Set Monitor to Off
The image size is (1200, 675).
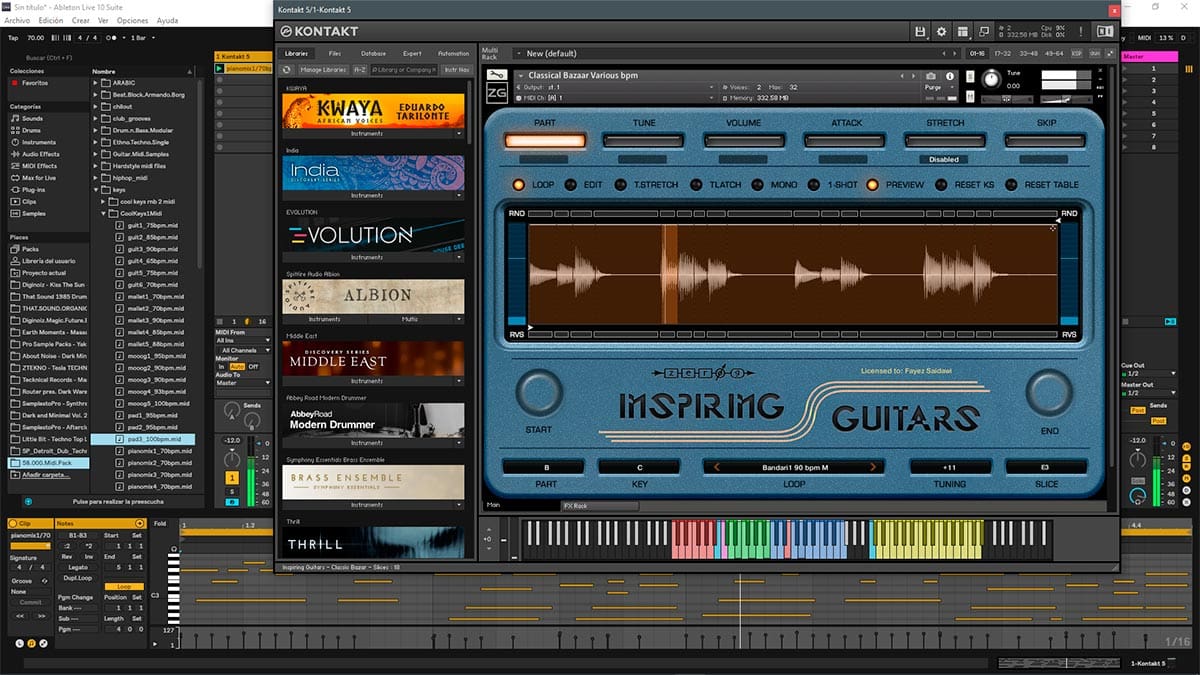(253, 367)
